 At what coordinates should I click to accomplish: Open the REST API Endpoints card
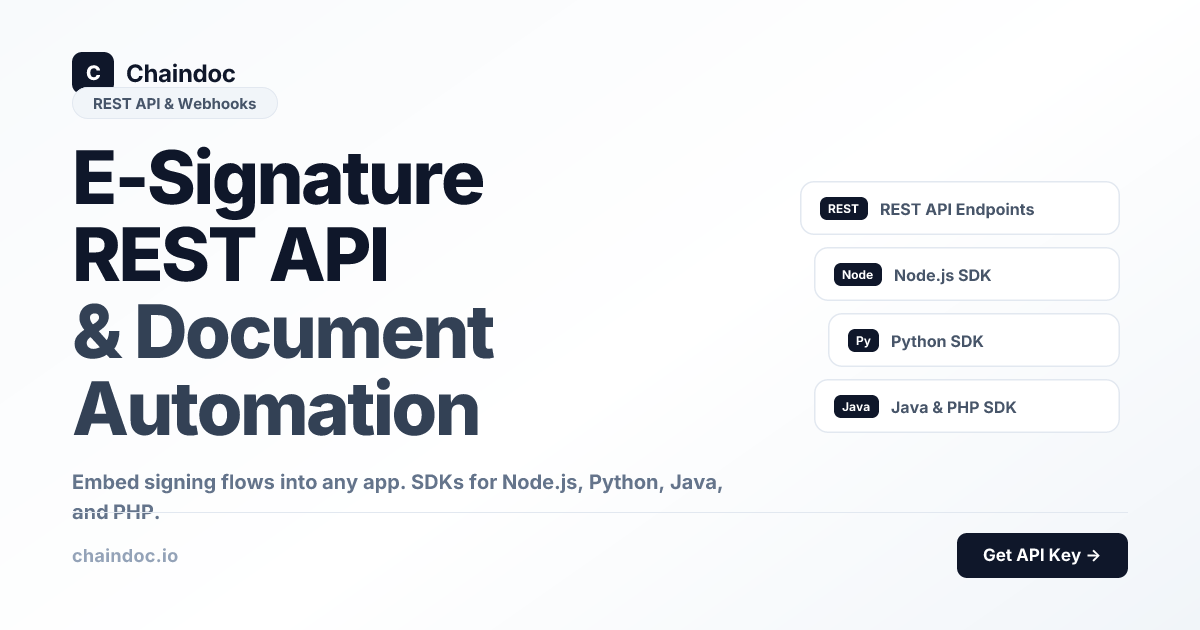pos(960,208)
